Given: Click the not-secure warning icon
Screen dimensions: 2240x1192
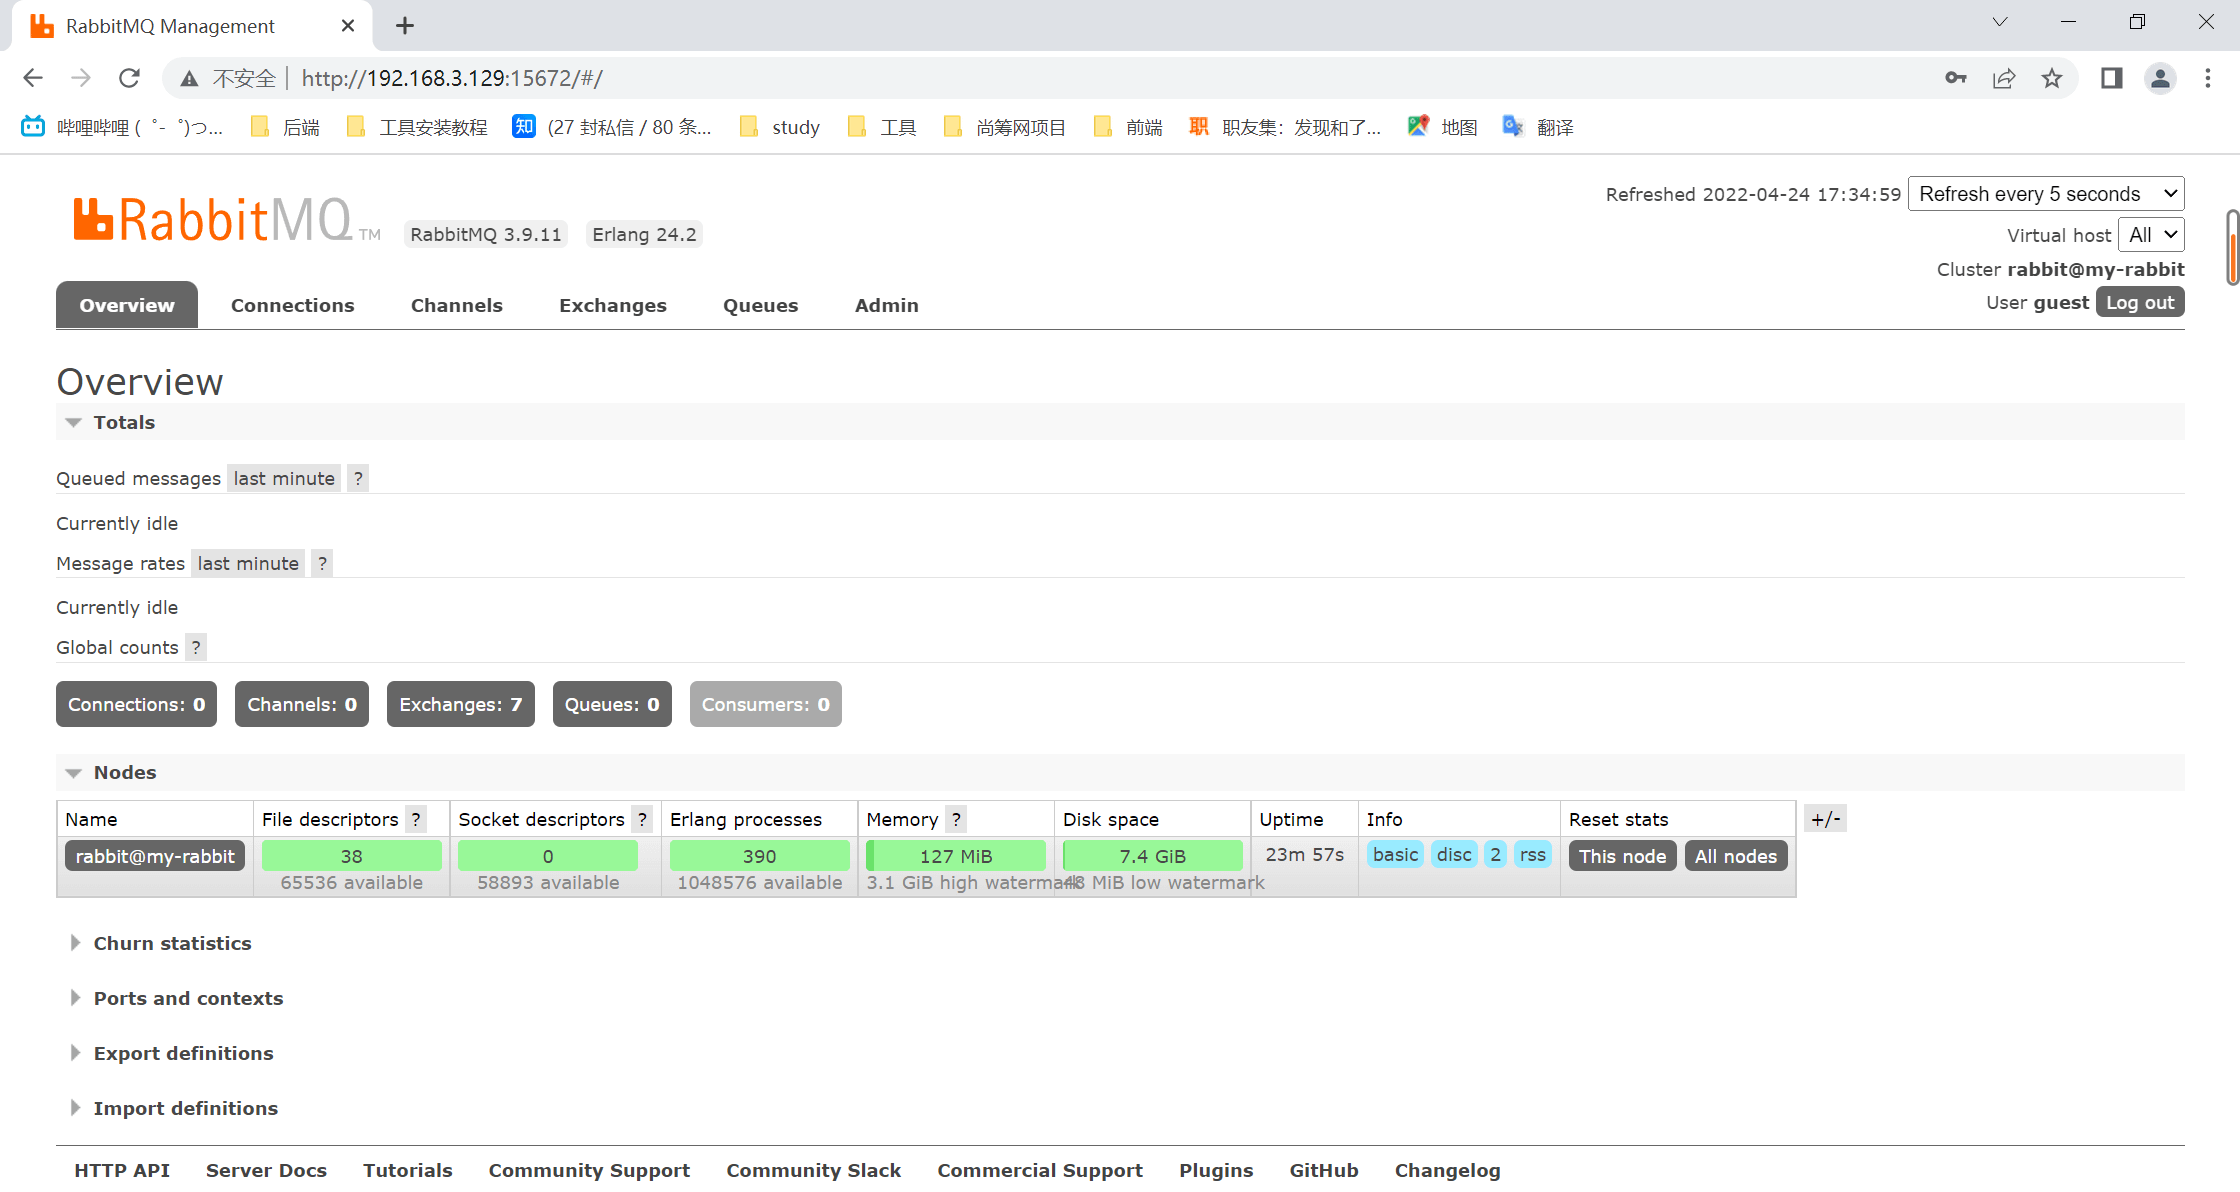Looking at the screenshot, I should point(189,78).
